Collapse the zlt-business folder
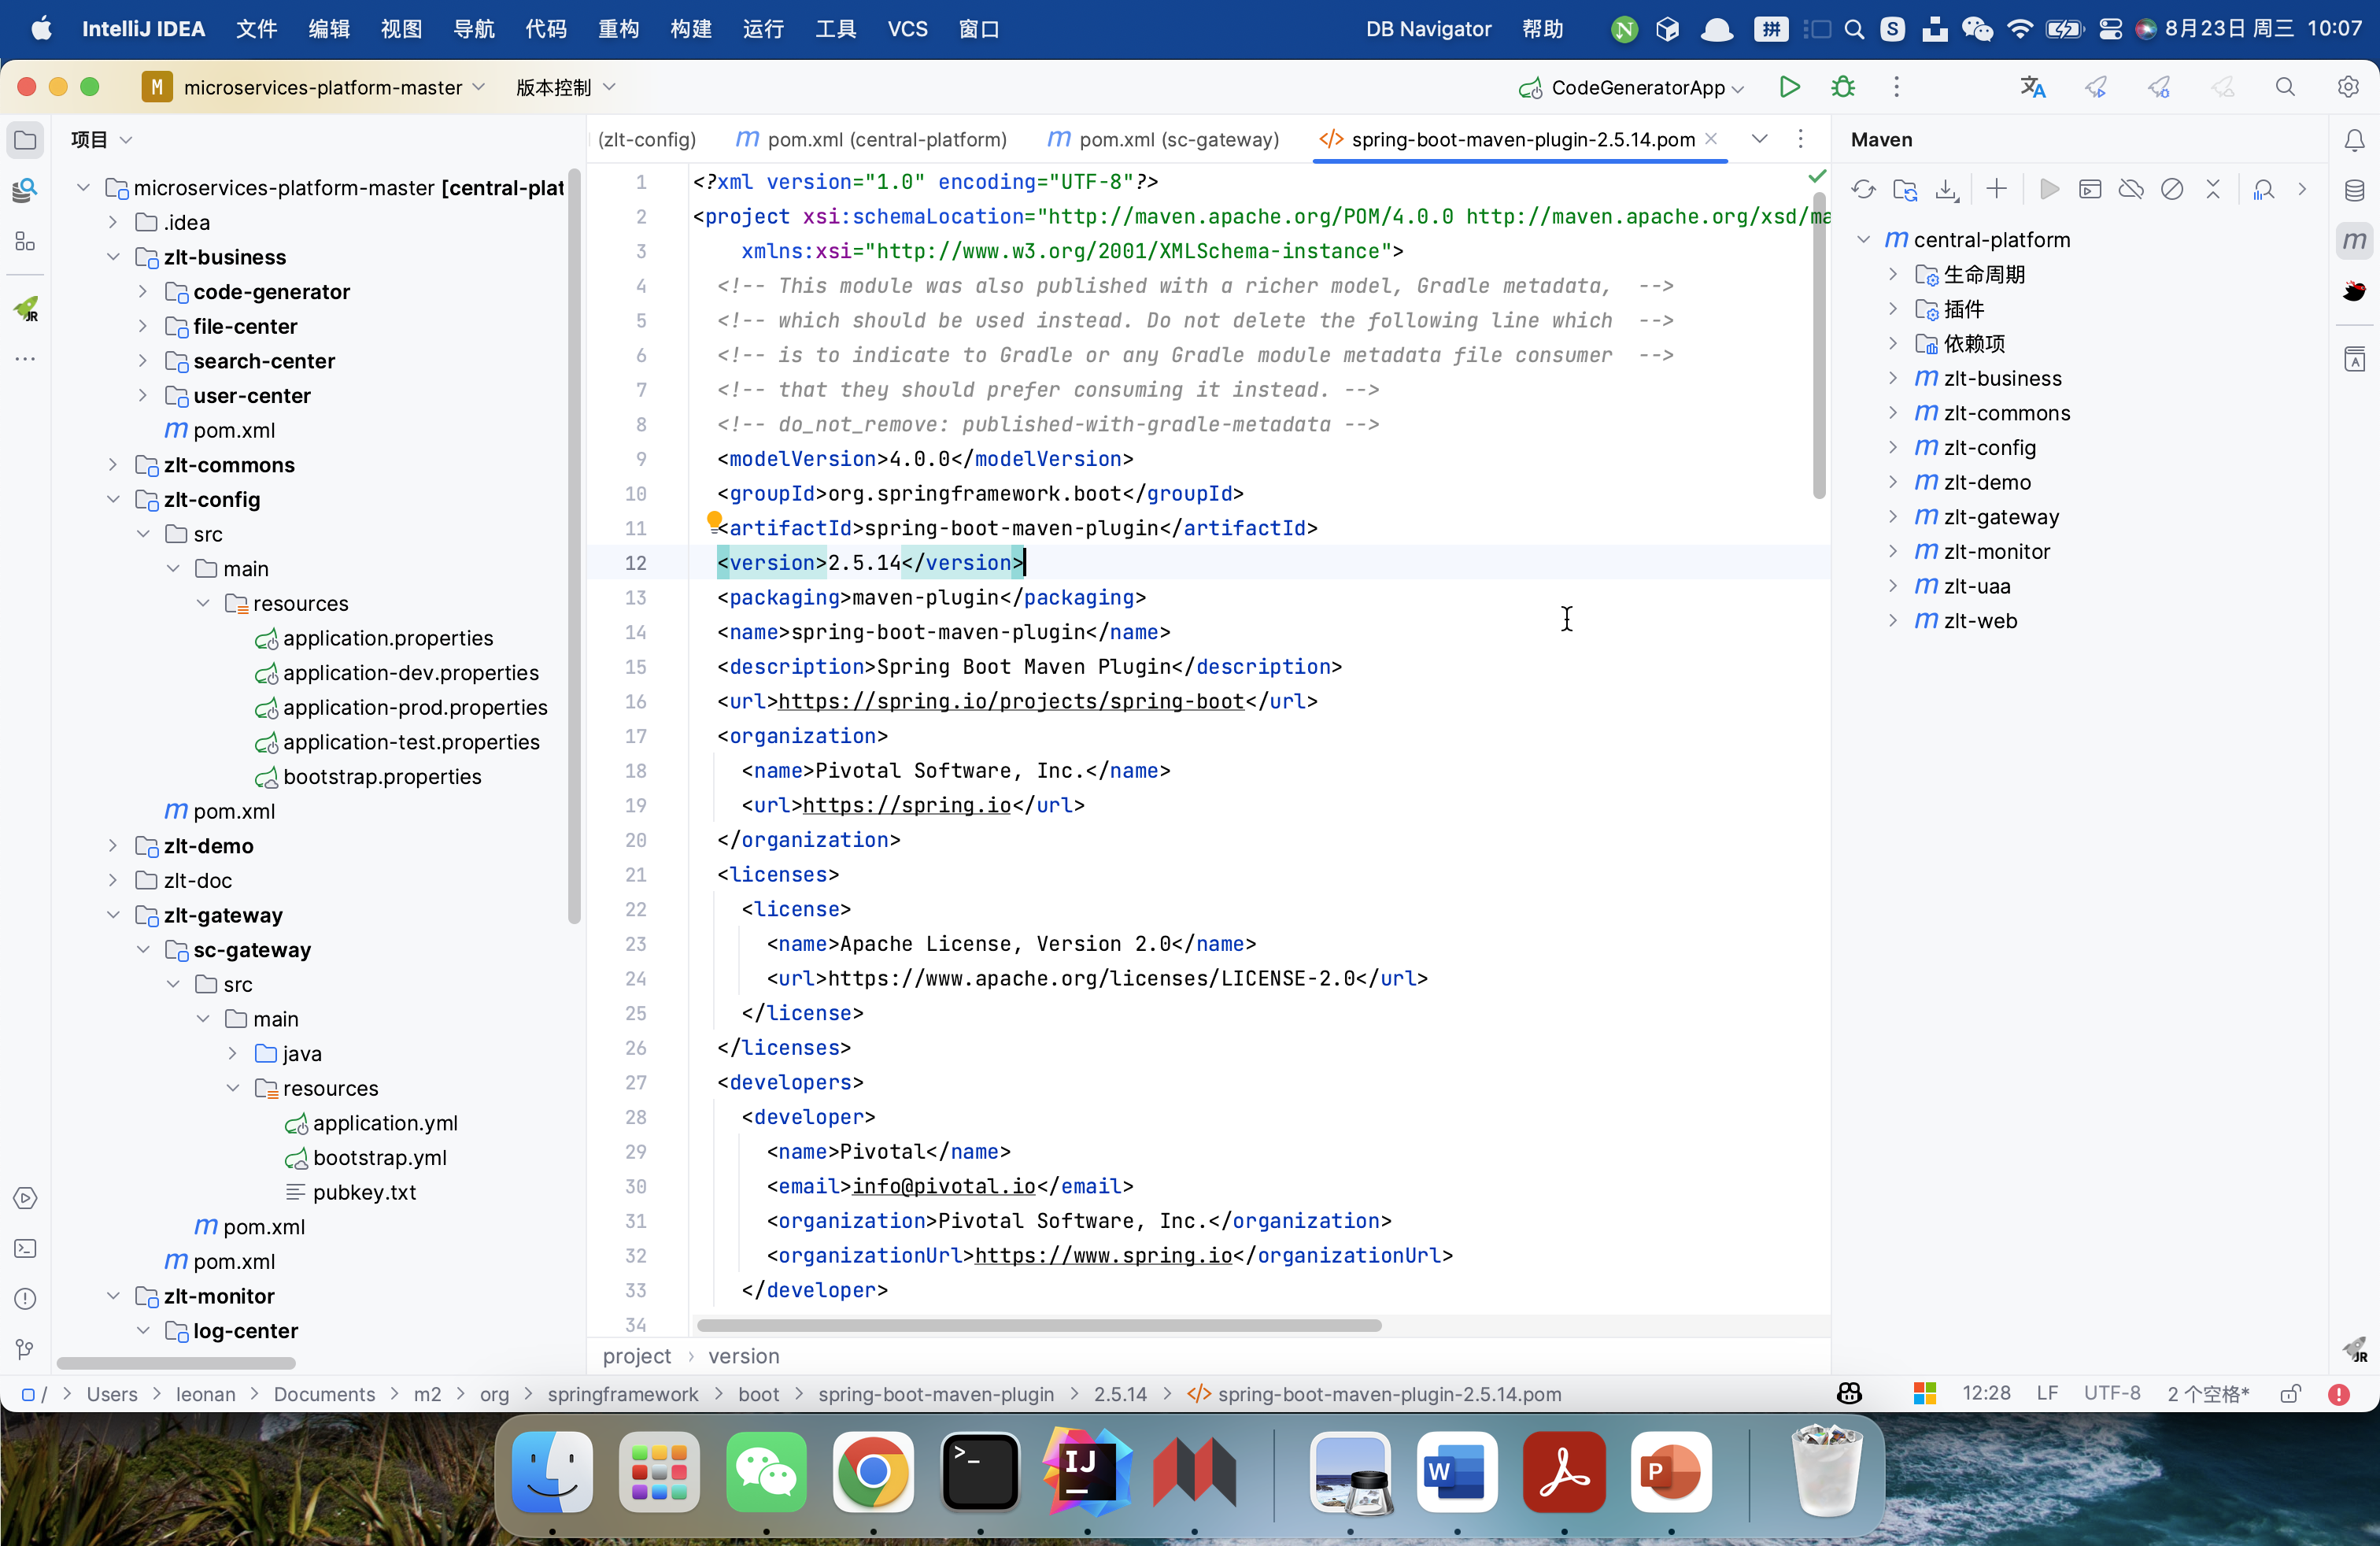Image resolution: width=2380 pixels, height=1546 pixels. tap(113, 257)
